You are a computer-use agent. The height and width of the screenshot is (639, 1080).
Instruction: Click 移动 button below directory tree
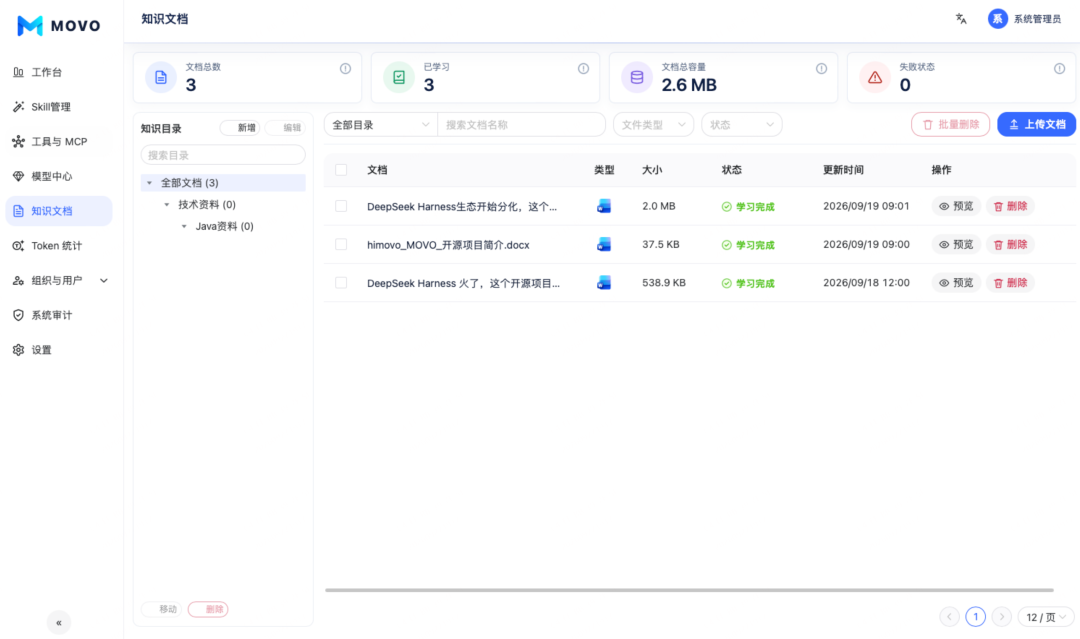coord(161,609)
